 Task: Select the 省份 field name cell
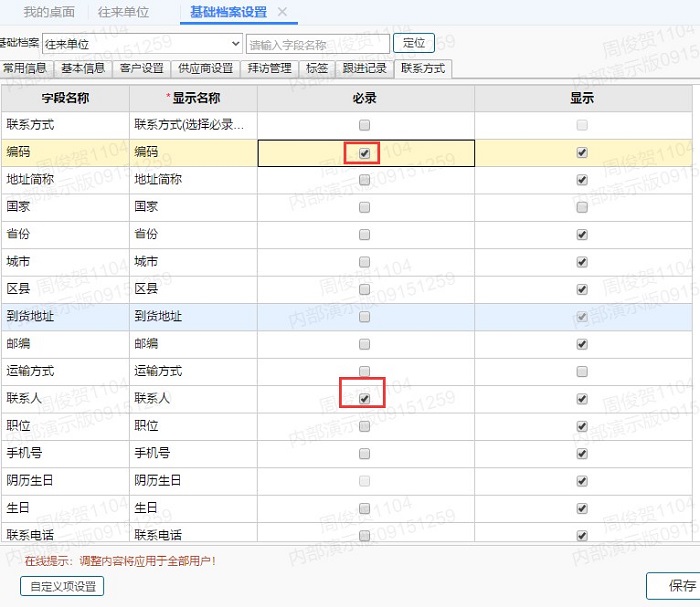[x=65, y=234]
